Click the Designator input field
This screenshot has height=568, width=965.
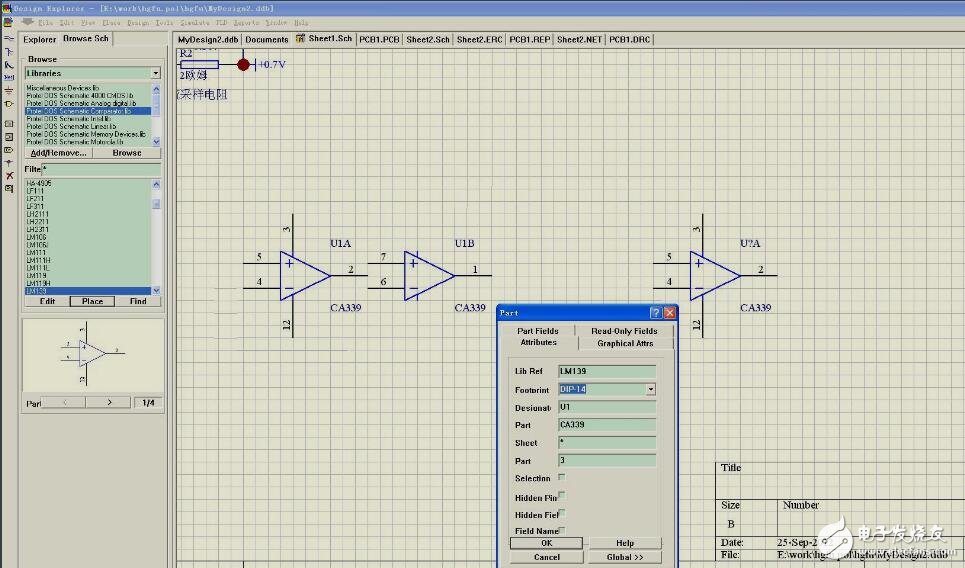pos(606,407)
